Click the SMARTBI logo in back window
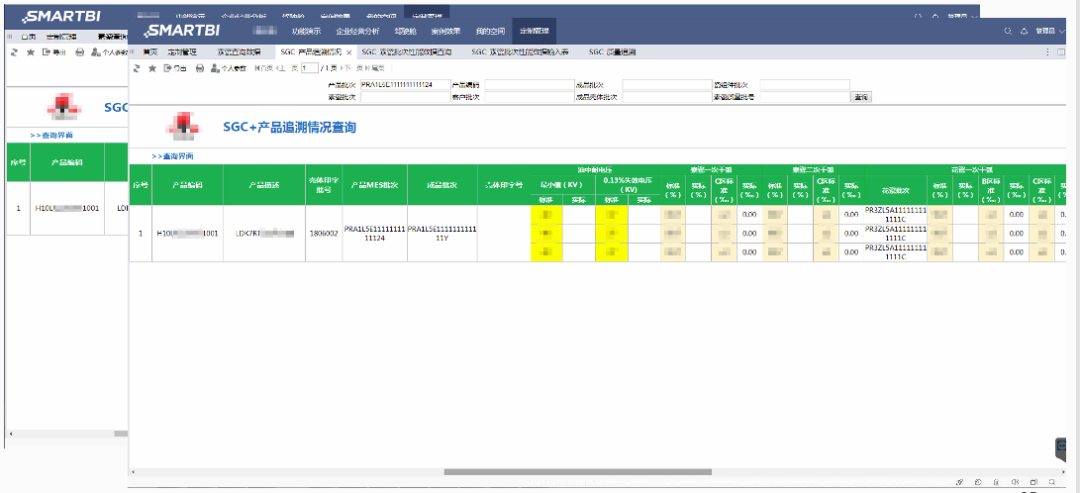This screenshot has width=1080, height=493. coord(61,17)
